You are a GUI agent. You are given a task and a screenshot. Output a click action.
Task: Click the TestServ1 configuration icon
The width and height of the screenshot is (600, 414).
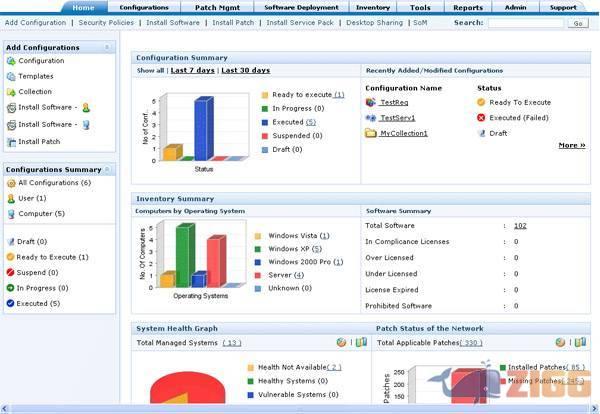370,118
